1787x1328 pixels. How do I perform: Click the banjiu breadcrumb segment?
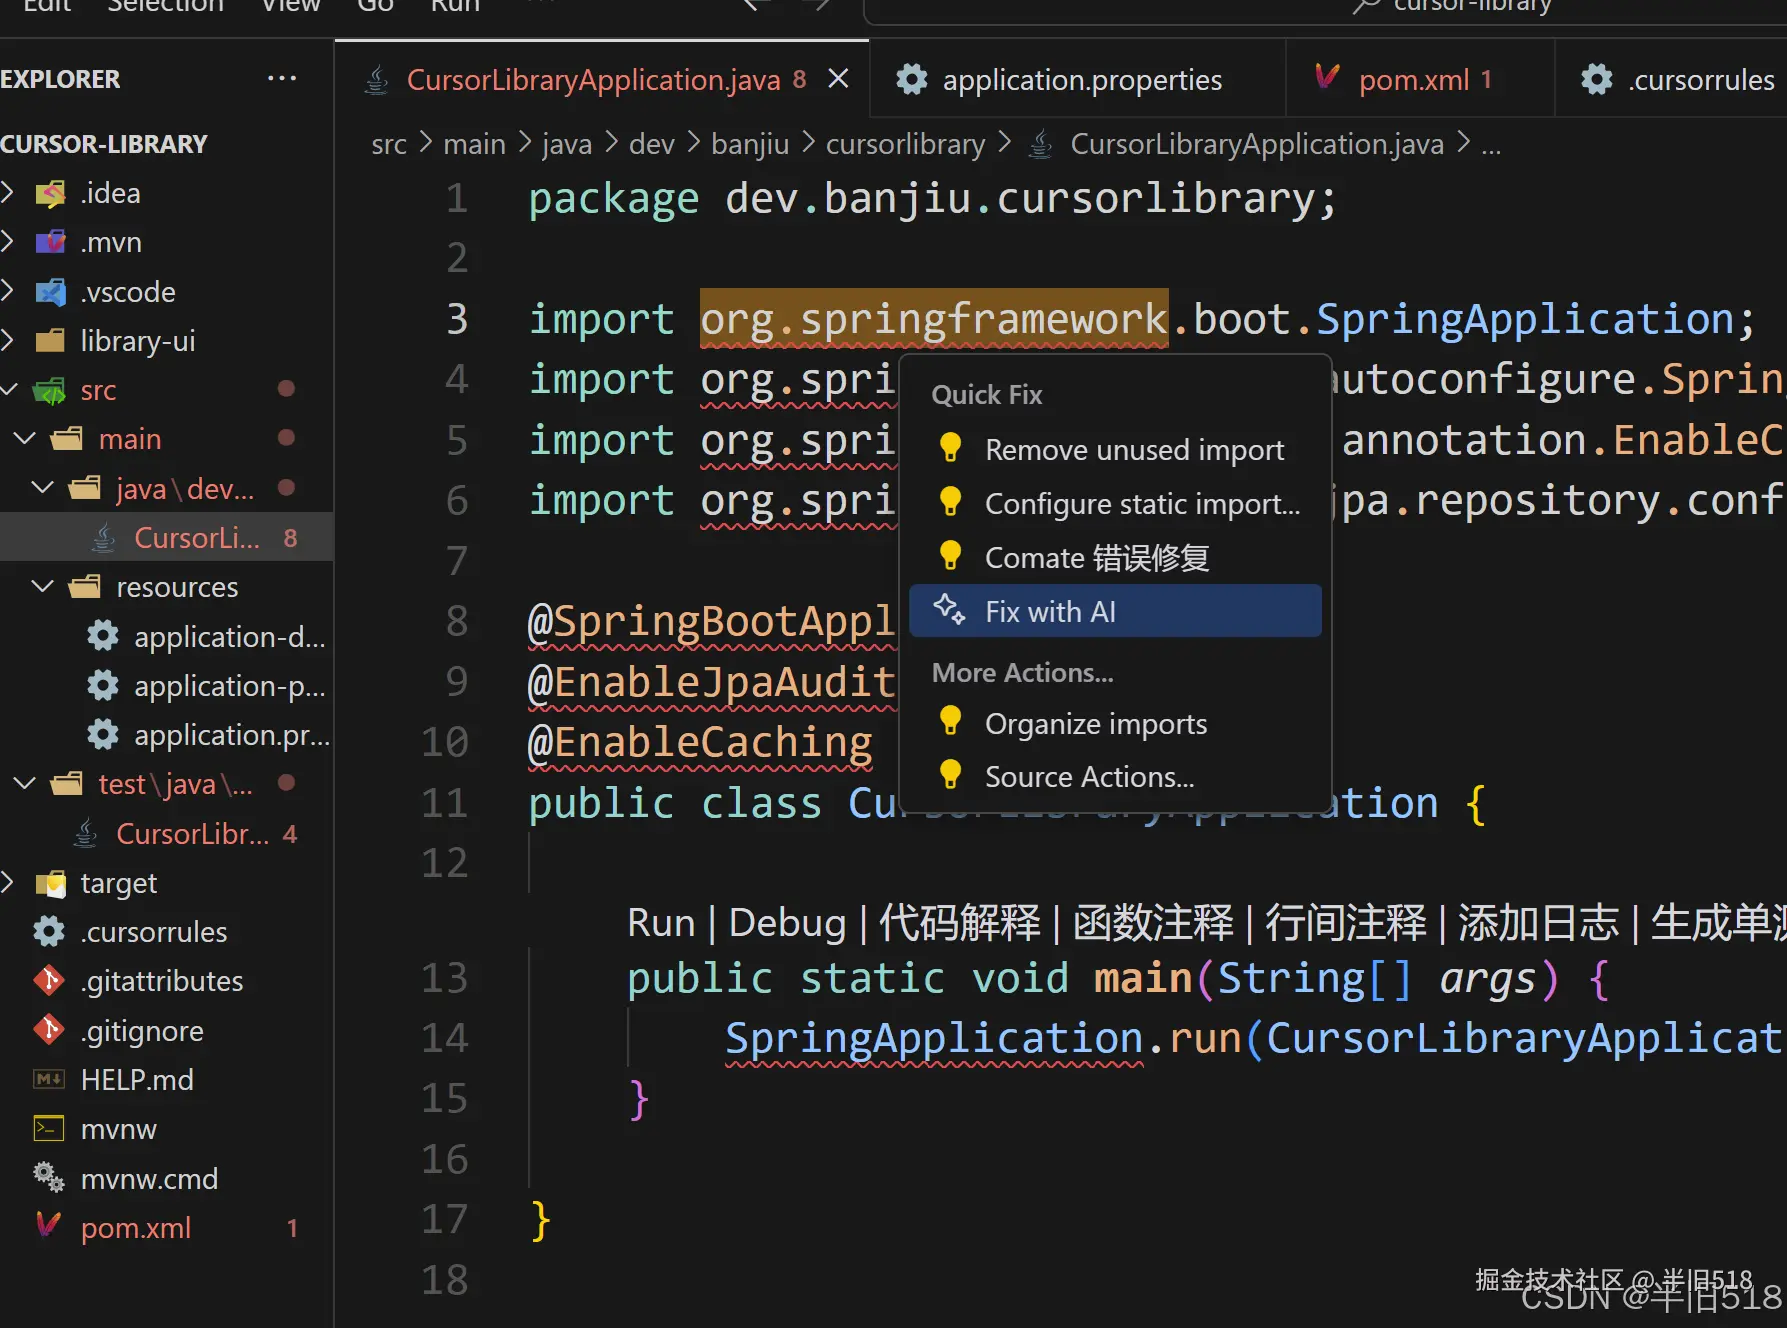pos(750,144)
